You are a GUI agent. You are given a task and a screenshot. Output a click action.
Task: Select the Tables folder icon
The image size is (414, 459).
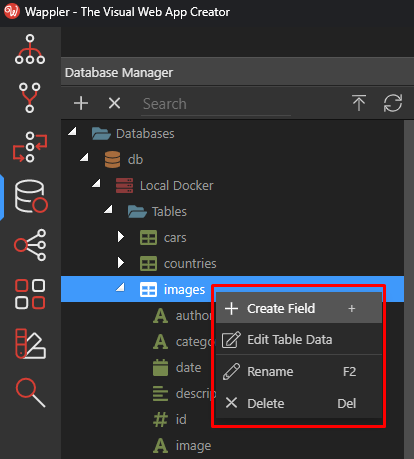point(137,211)
